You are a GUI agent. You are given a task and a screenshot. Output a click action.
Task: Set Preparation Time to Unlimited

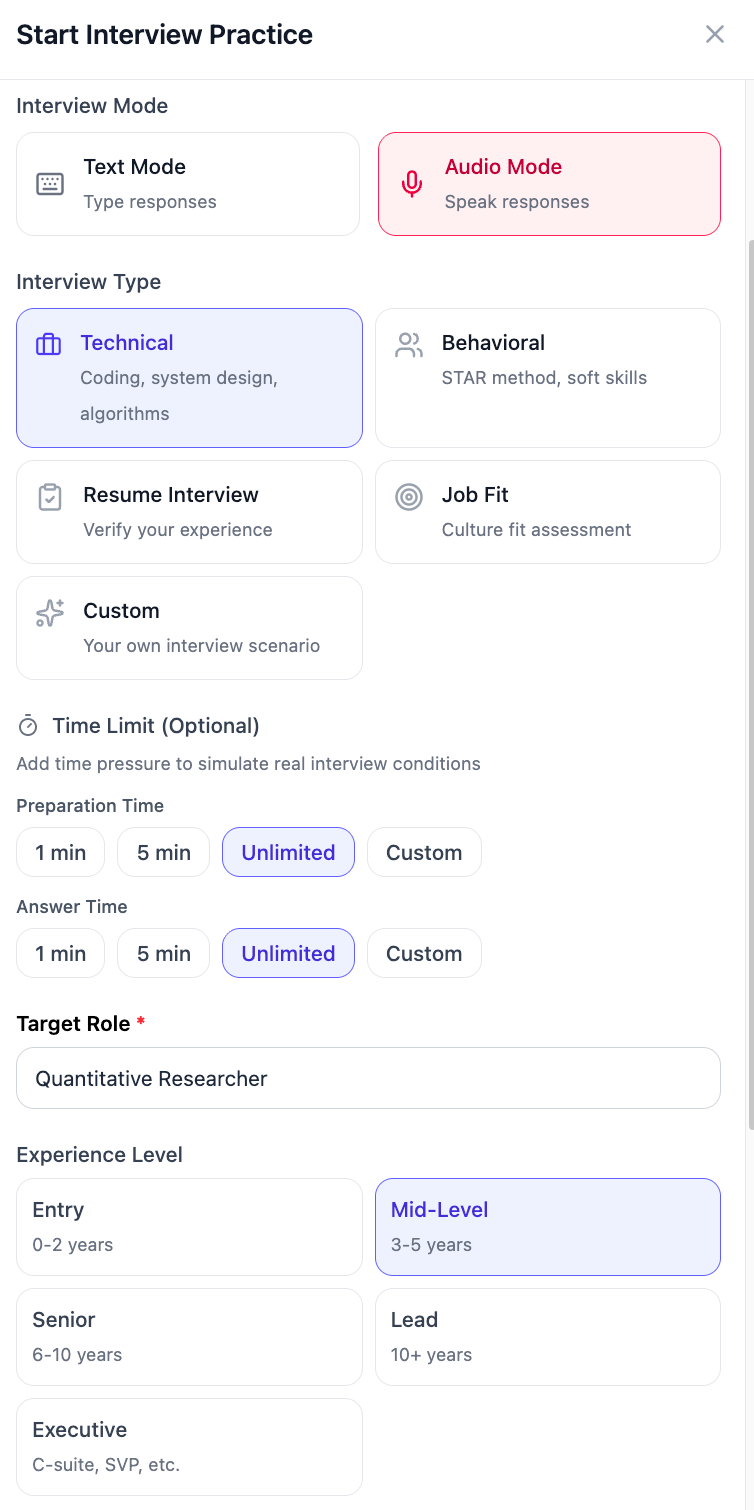click(288, 852)
